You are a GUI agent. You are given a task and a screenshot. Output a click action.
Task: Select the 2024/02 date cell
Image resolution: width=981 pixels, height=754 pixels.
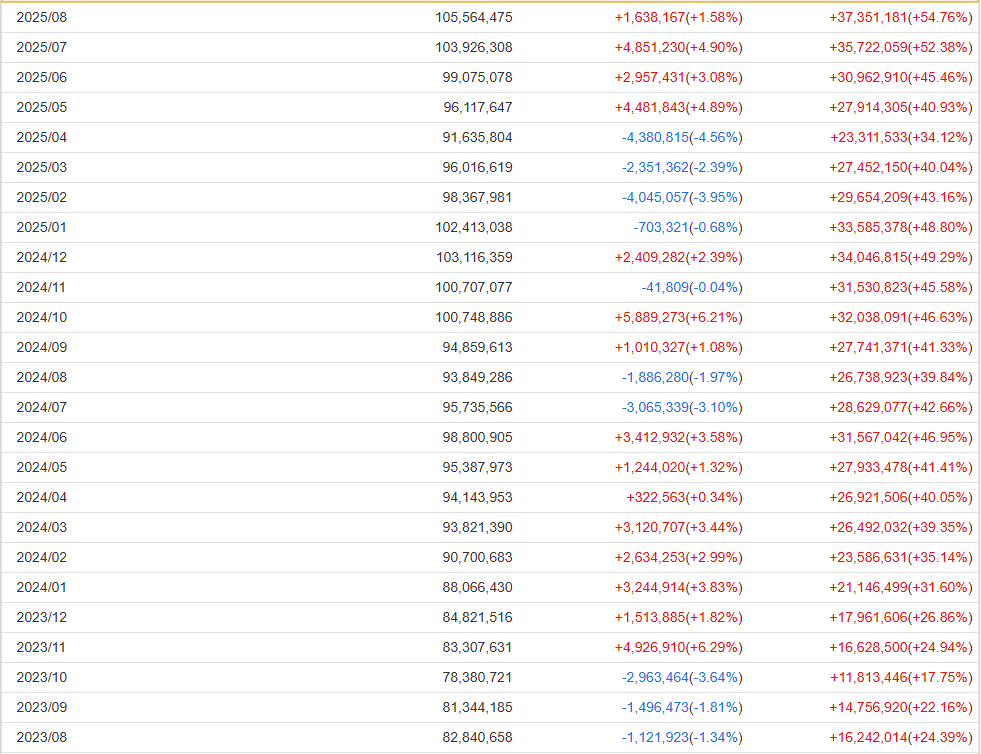pos(41,558)
